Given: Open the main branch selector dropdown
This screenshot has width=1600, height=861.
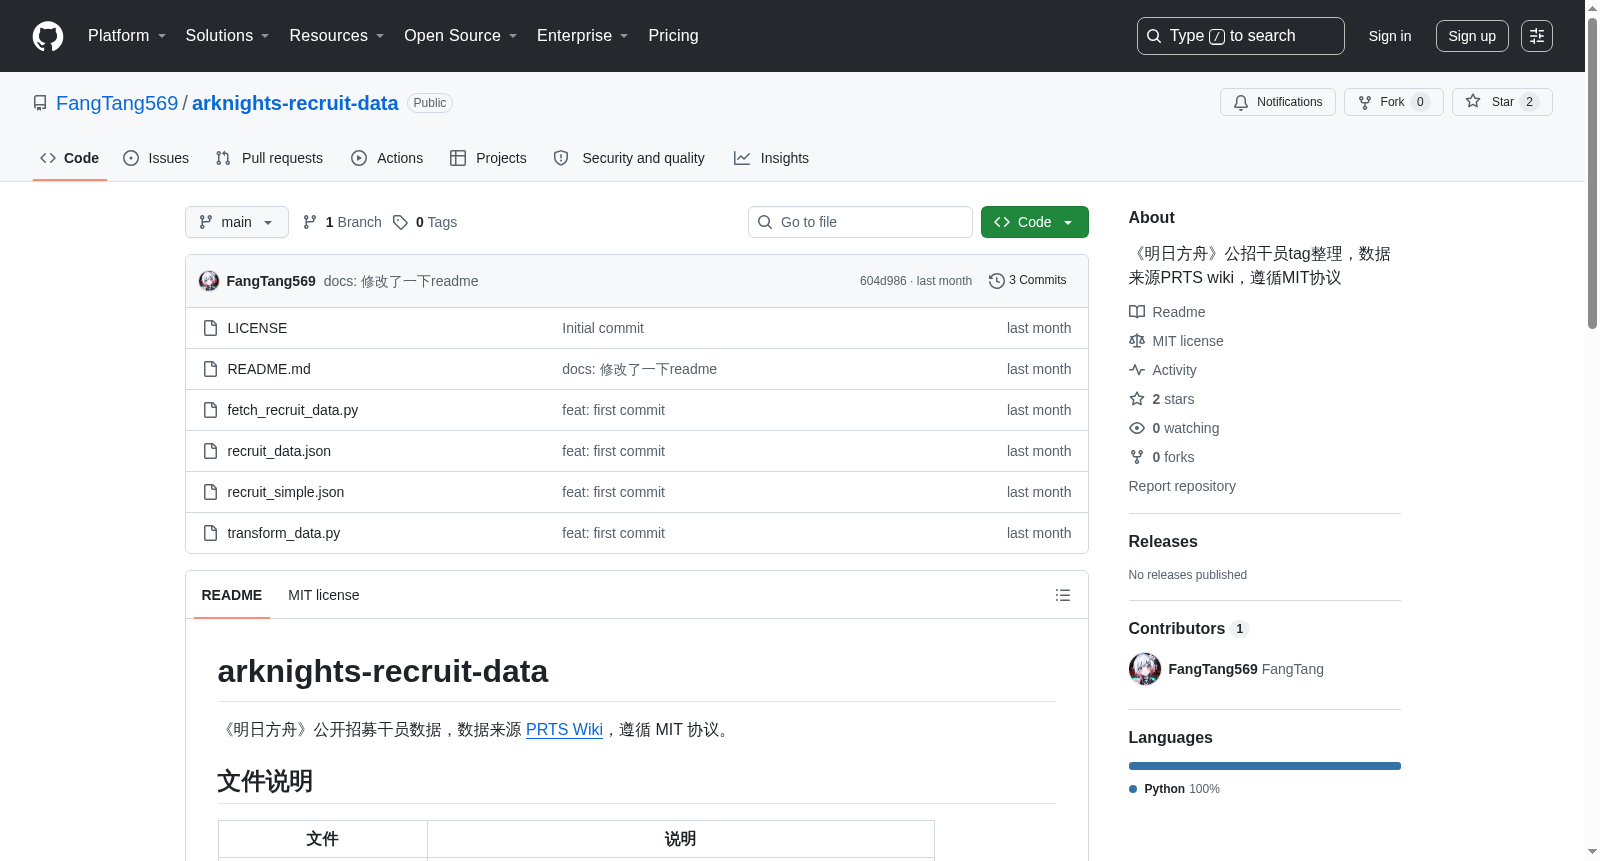Looking at the screenshot, I should point(237,222).
